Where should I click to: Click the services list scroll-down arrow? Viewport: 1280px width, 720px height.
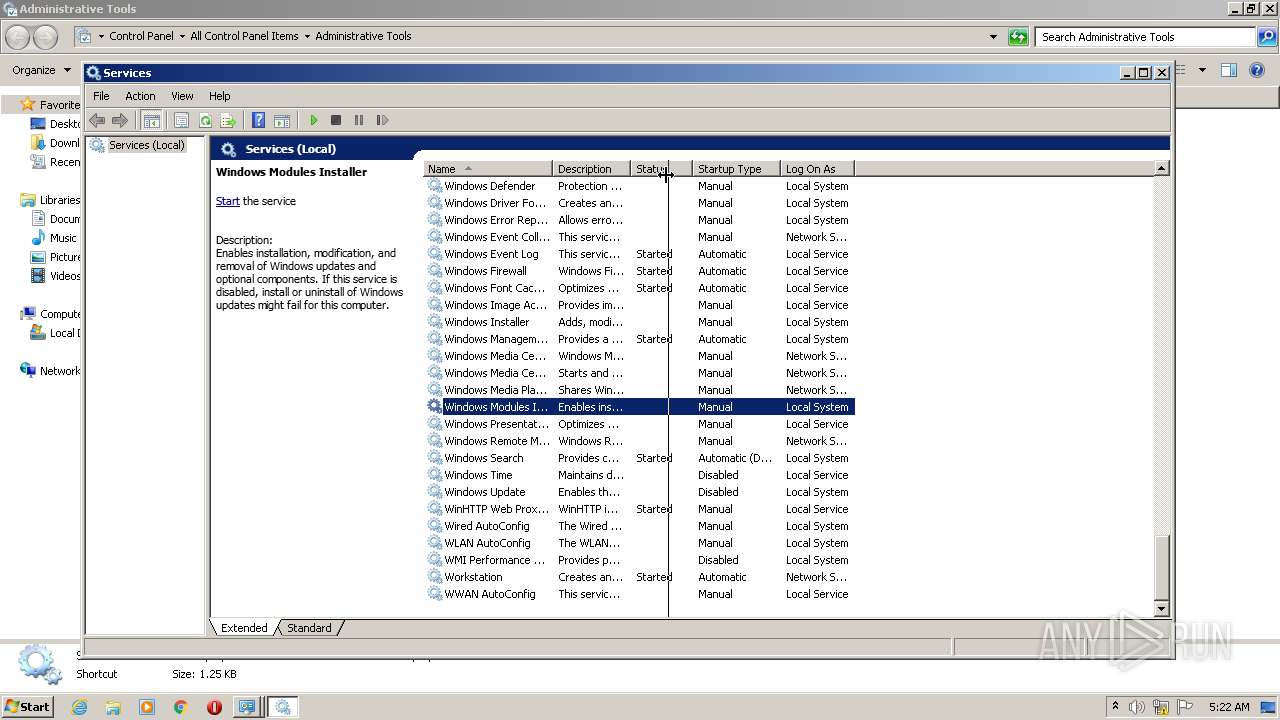1161,608
